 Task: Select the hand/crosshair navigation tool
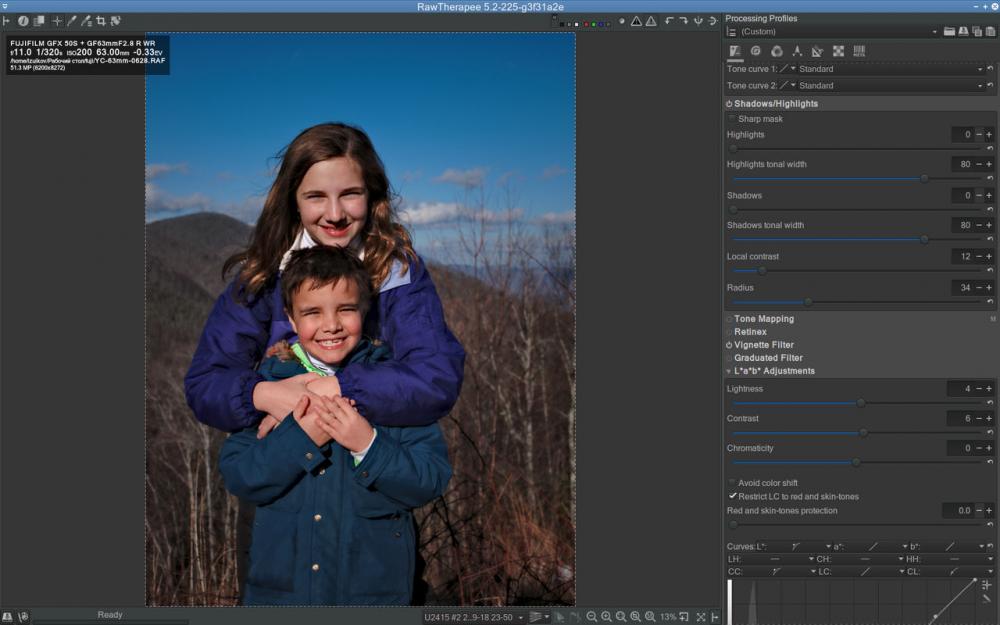(x=57, y=21)
